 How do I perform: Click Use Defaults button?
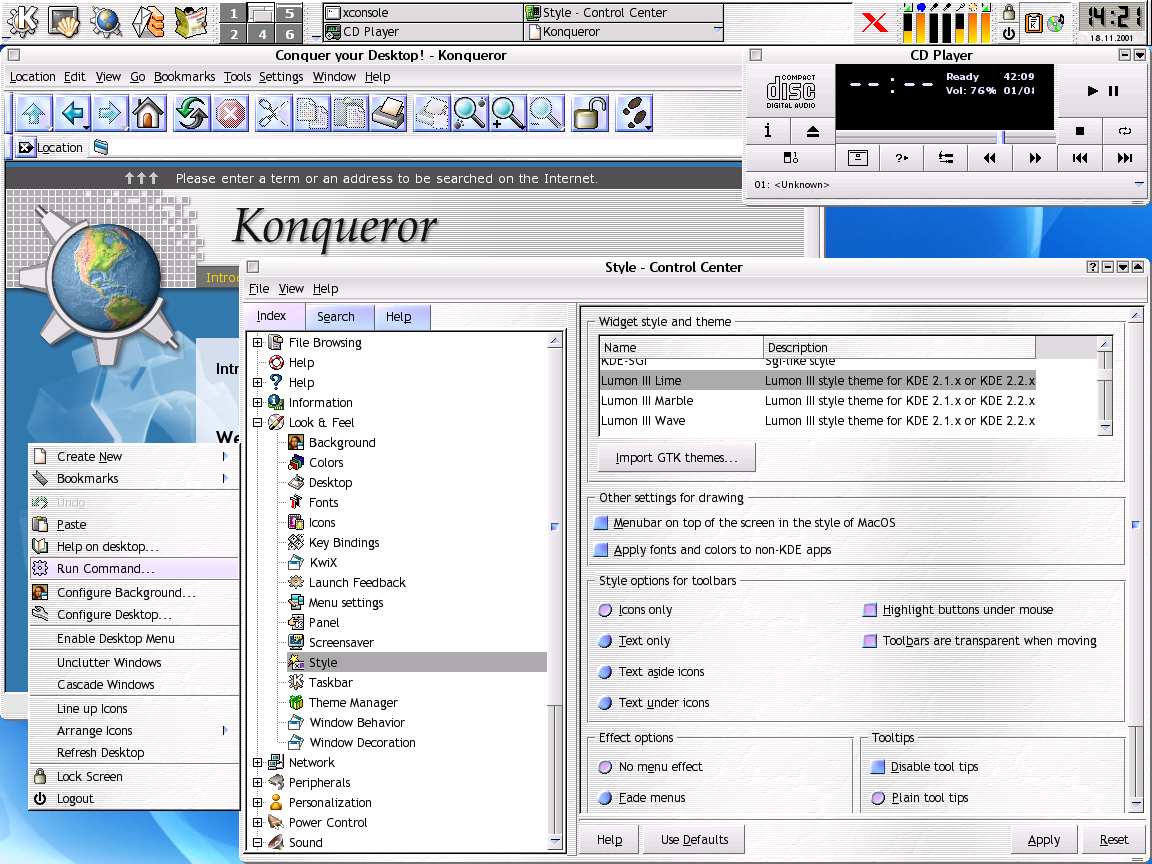point(694,840)
